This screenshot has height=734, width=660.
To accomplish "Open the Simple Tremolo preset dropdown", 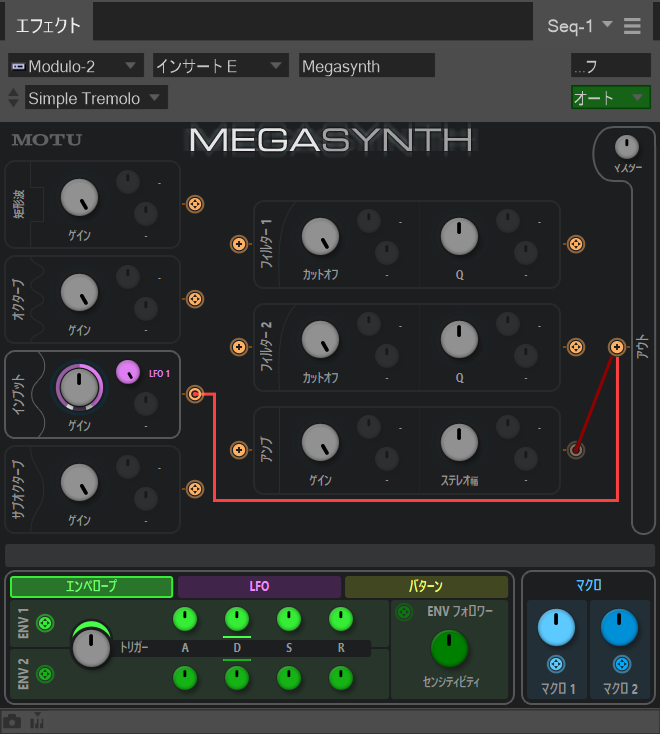I will [x=96, y=98].
